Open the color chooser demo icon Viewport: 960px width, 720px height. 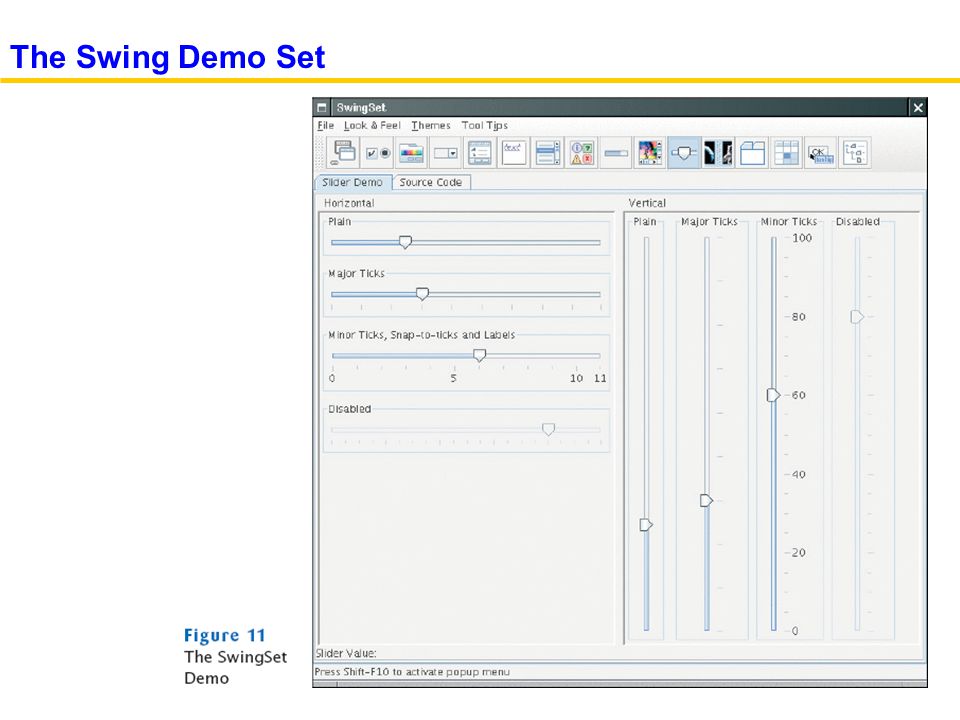(411, 152)
